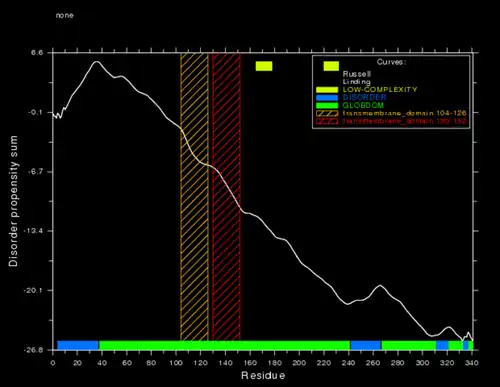Viewport: 500px width, 387px height.
Task: Click the Disorder propensity sum axis title
Action: tap(13, 201)
